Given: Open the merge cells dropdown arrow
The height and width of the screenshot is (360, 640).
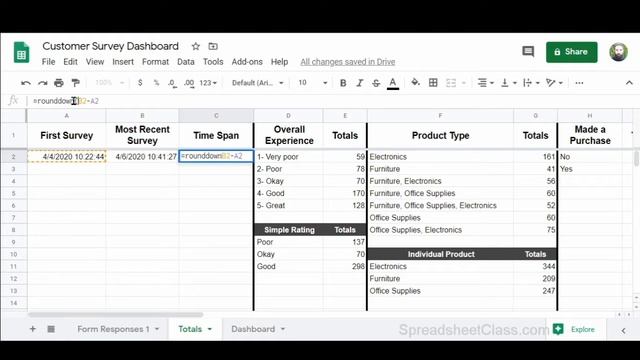Looking at the screenshot, I should coord(464,83).
